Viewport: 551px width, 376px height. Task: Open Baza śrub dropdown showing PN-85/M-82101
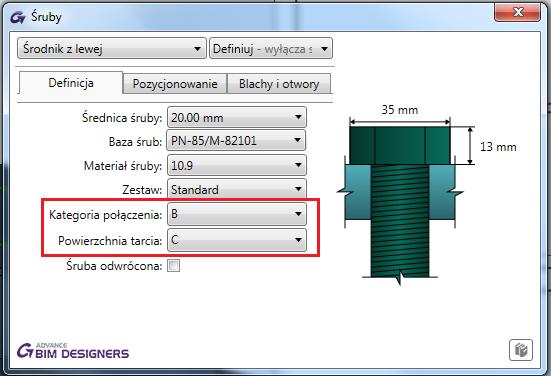(x=236, y=141)
